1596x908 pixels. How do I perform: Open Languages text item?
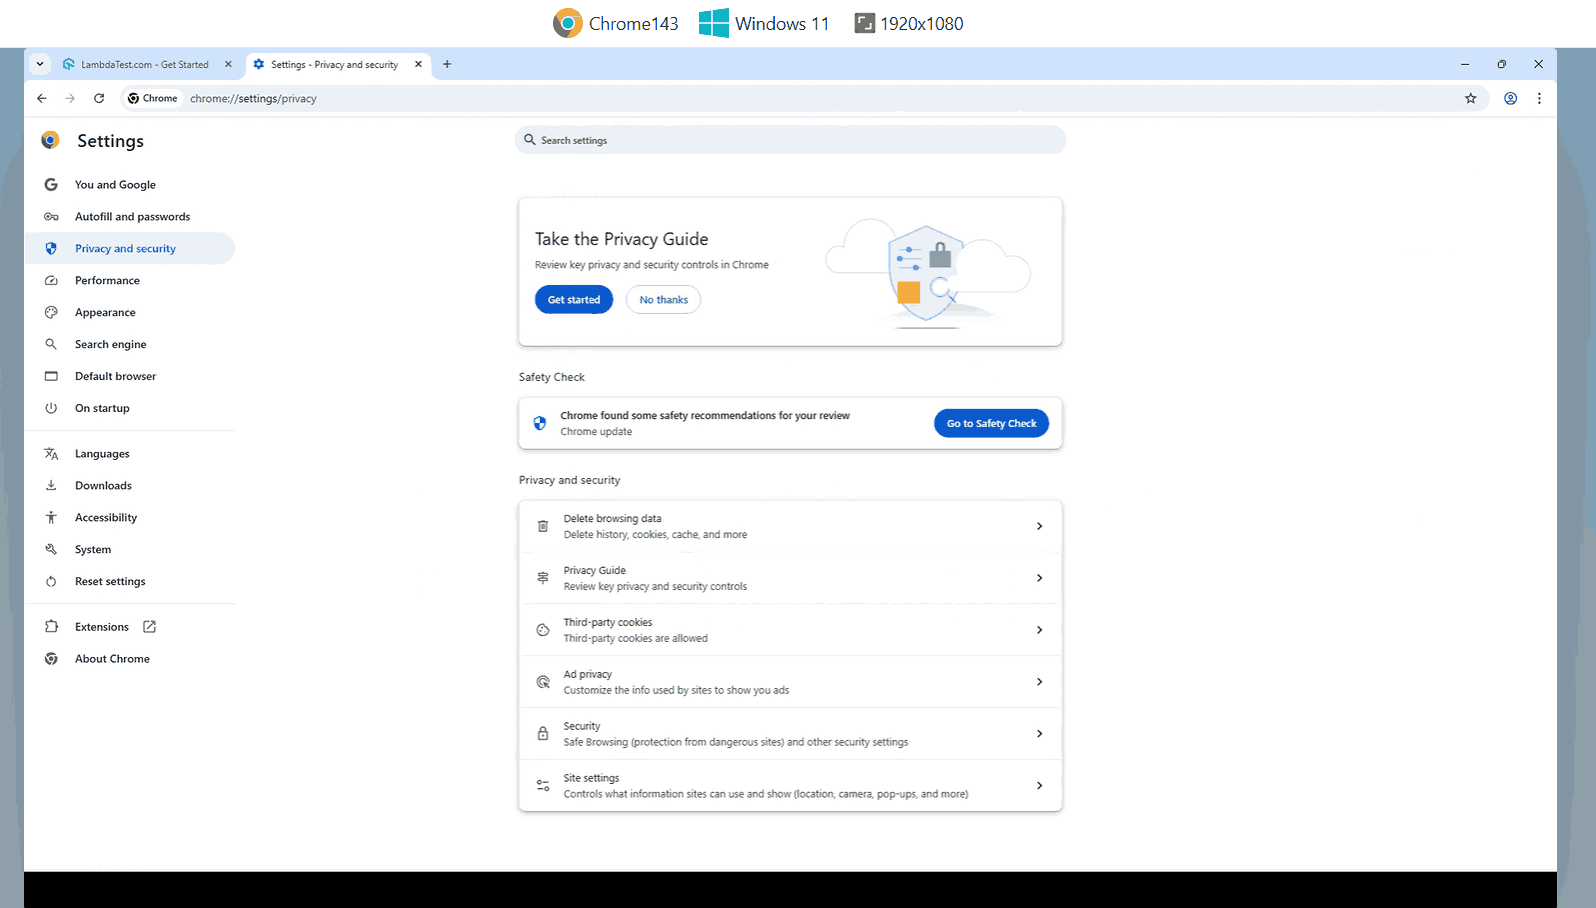[102, 454]
